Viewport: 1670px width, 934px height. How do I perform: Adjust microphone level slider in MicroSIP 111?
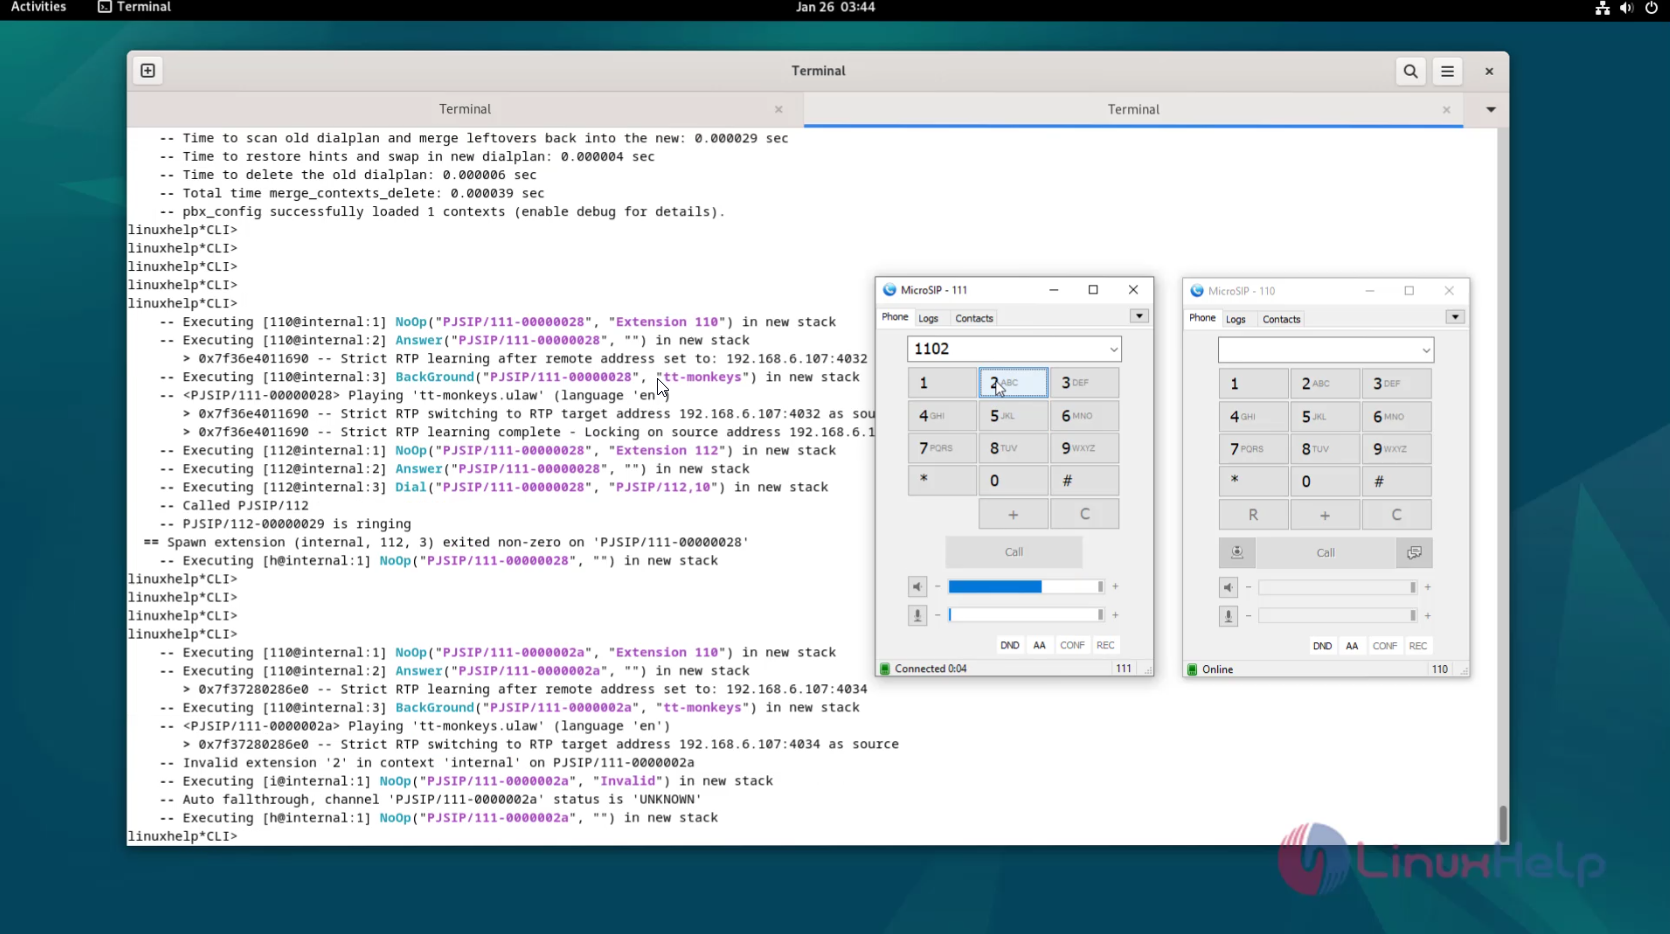point(1026,615)
